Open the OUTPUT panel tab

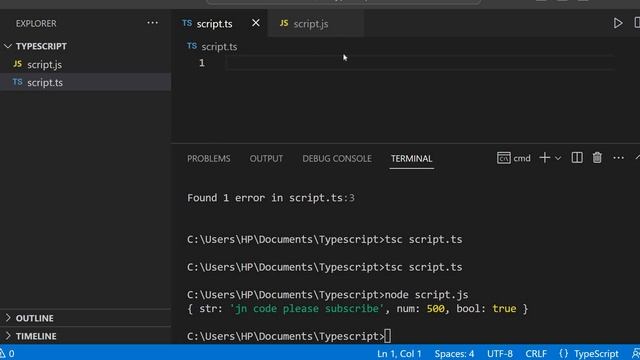pyautogui.click(x=266, y=158)
